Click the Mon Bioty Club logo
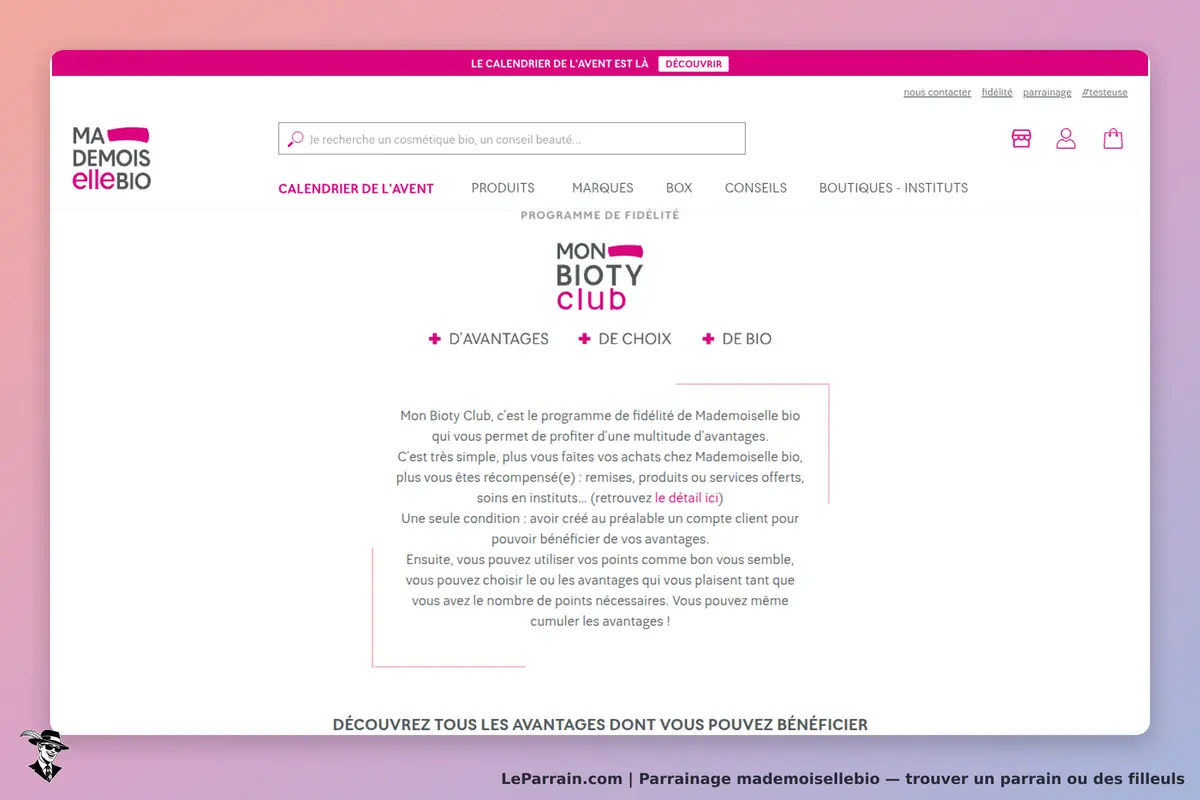This screenshot has width=1200, height=800. click(x=600, y=277)
